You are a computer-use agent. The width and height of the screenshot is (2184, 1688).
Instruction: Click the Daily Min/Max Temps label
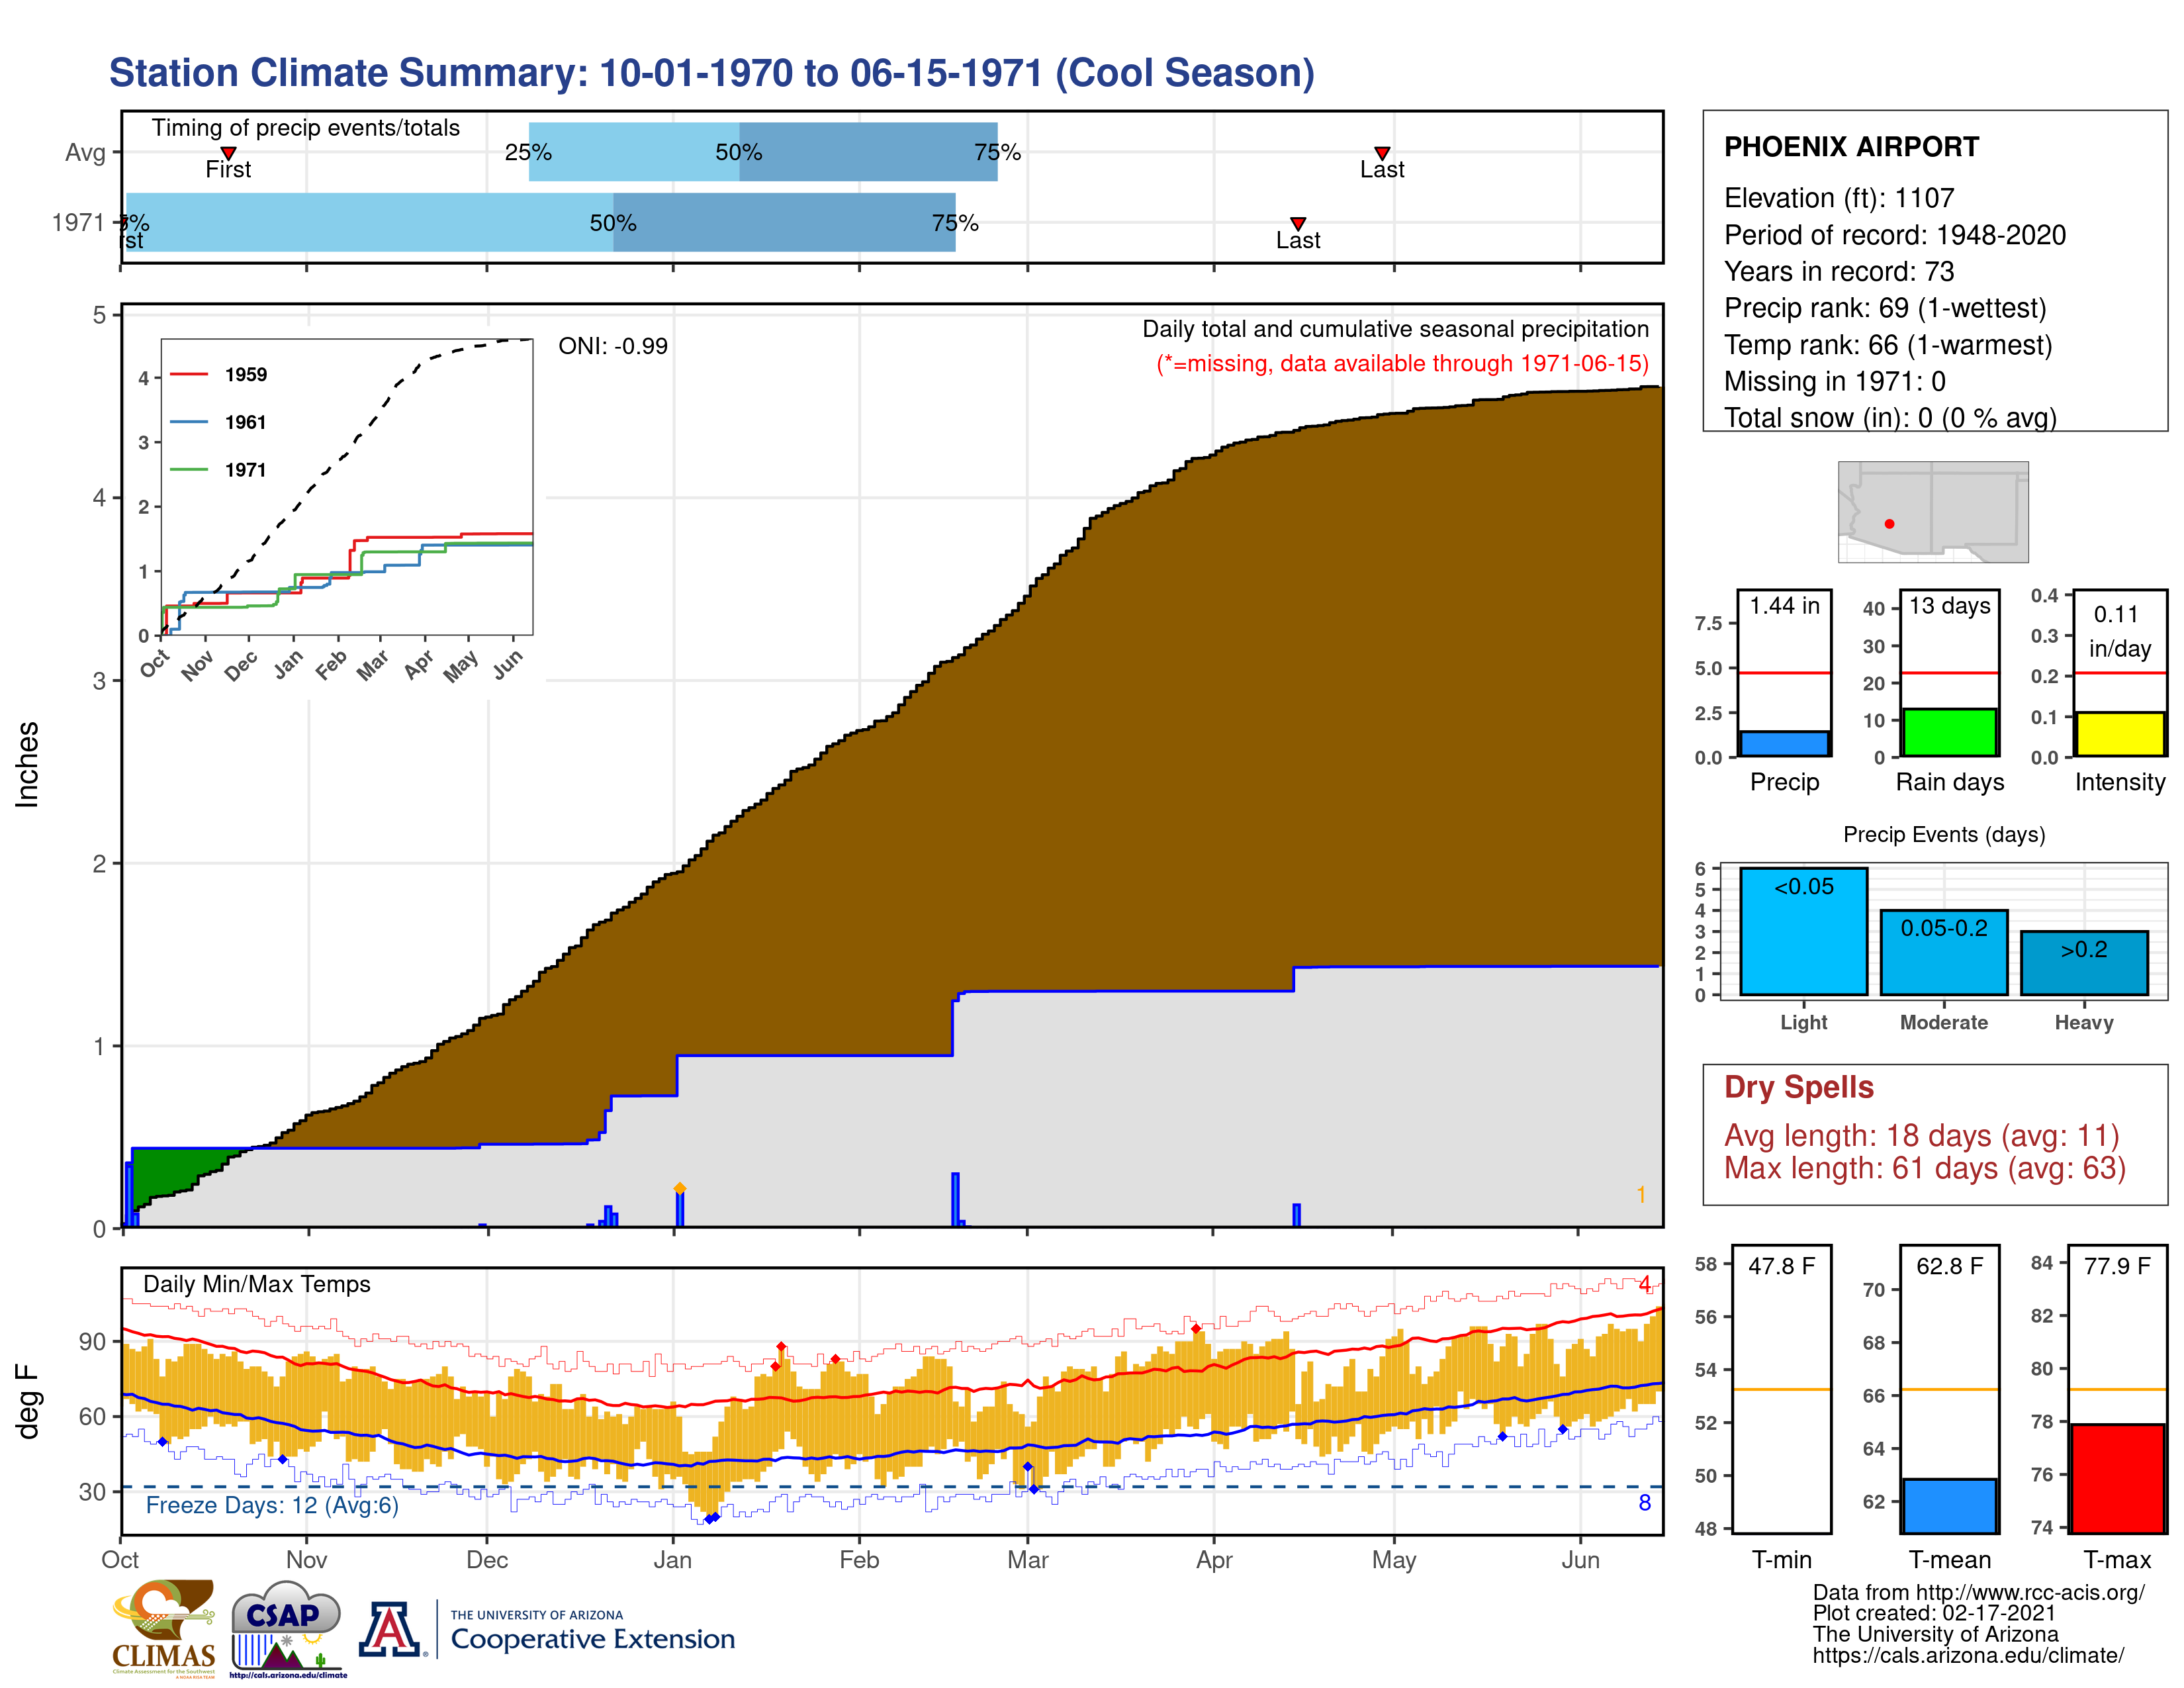(x=257, y=1284)
